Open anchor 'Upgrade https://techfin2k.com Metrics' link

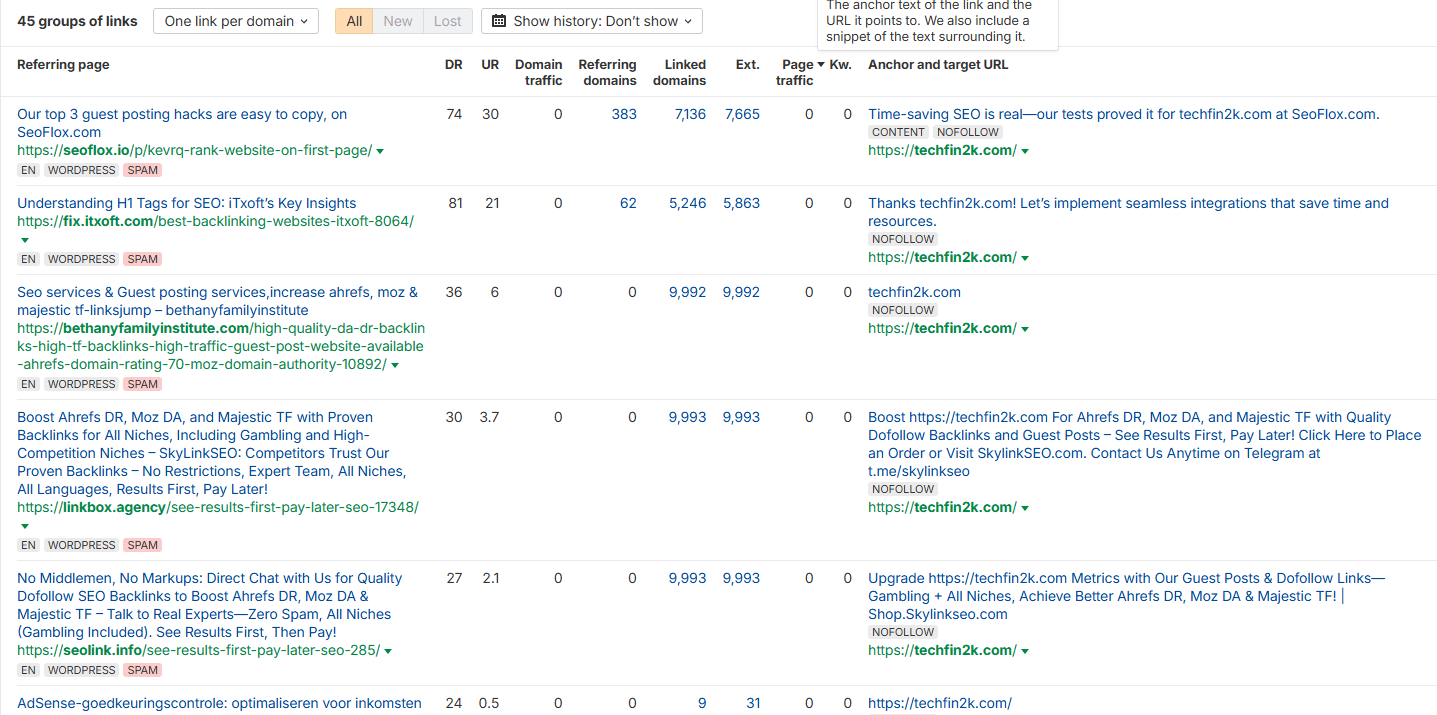pos(1126,596)
